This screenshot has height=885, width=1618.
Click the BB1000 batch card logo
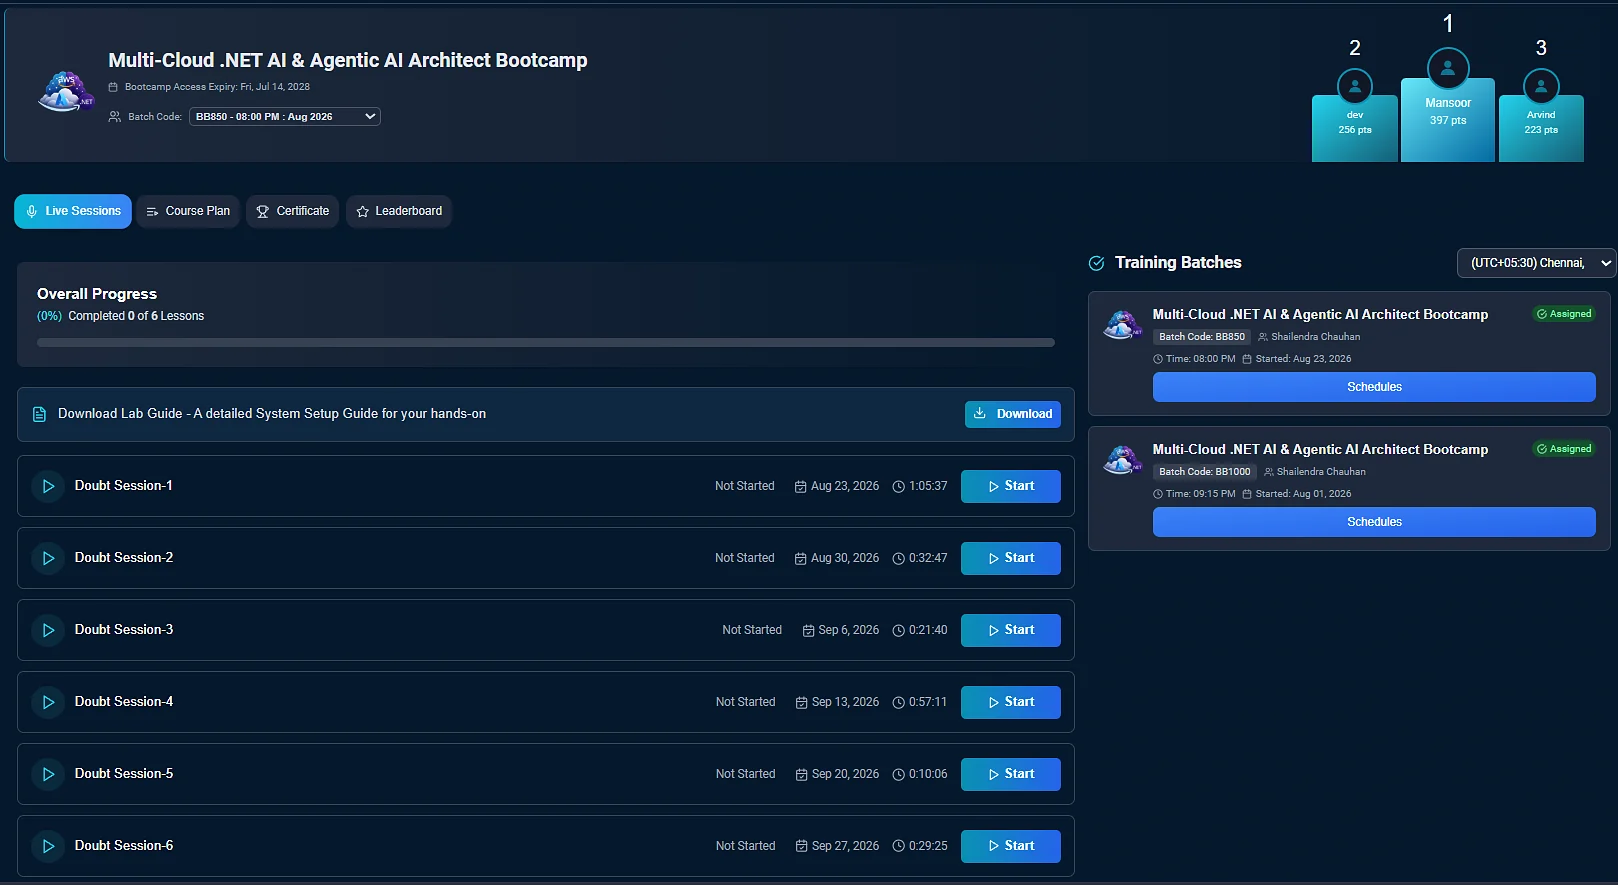click(x=1122, y=460)
